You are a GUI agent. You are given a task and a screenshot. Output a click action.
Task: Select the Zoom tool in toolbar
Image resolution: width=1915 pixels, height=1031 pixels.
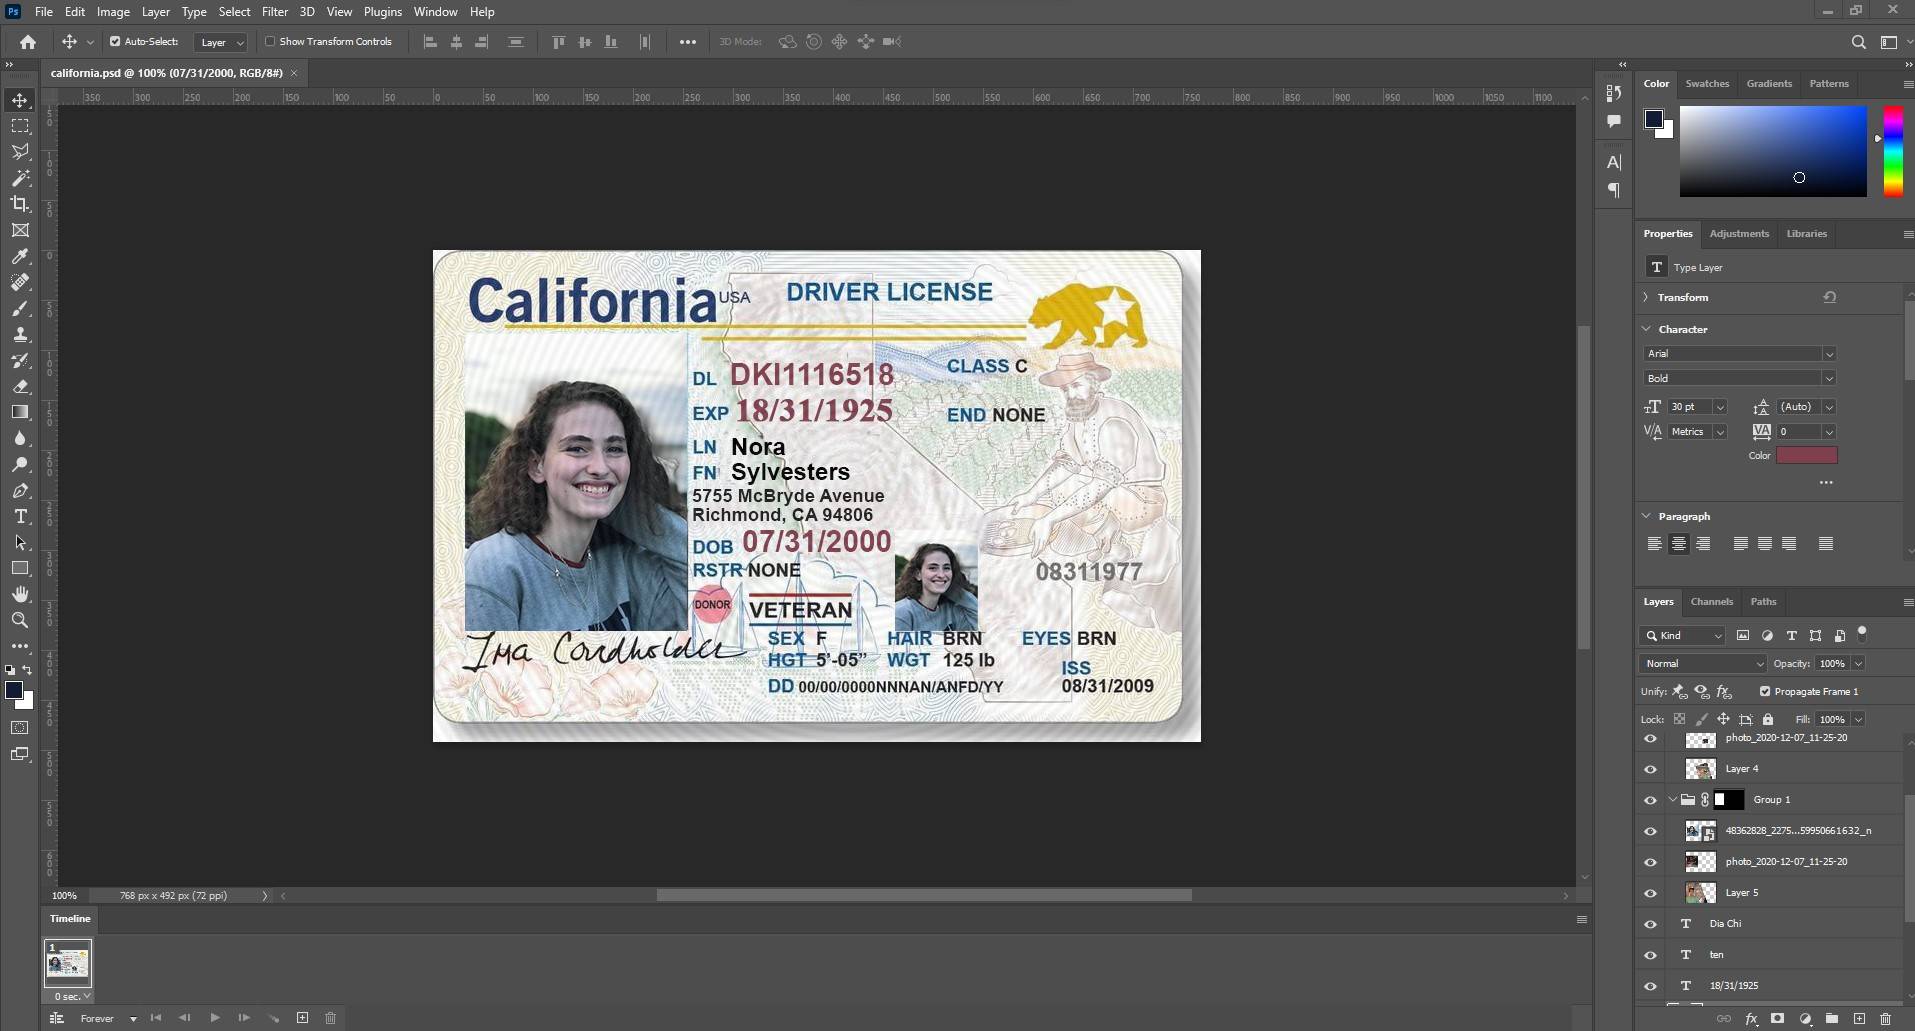click(x=20, y=620)
